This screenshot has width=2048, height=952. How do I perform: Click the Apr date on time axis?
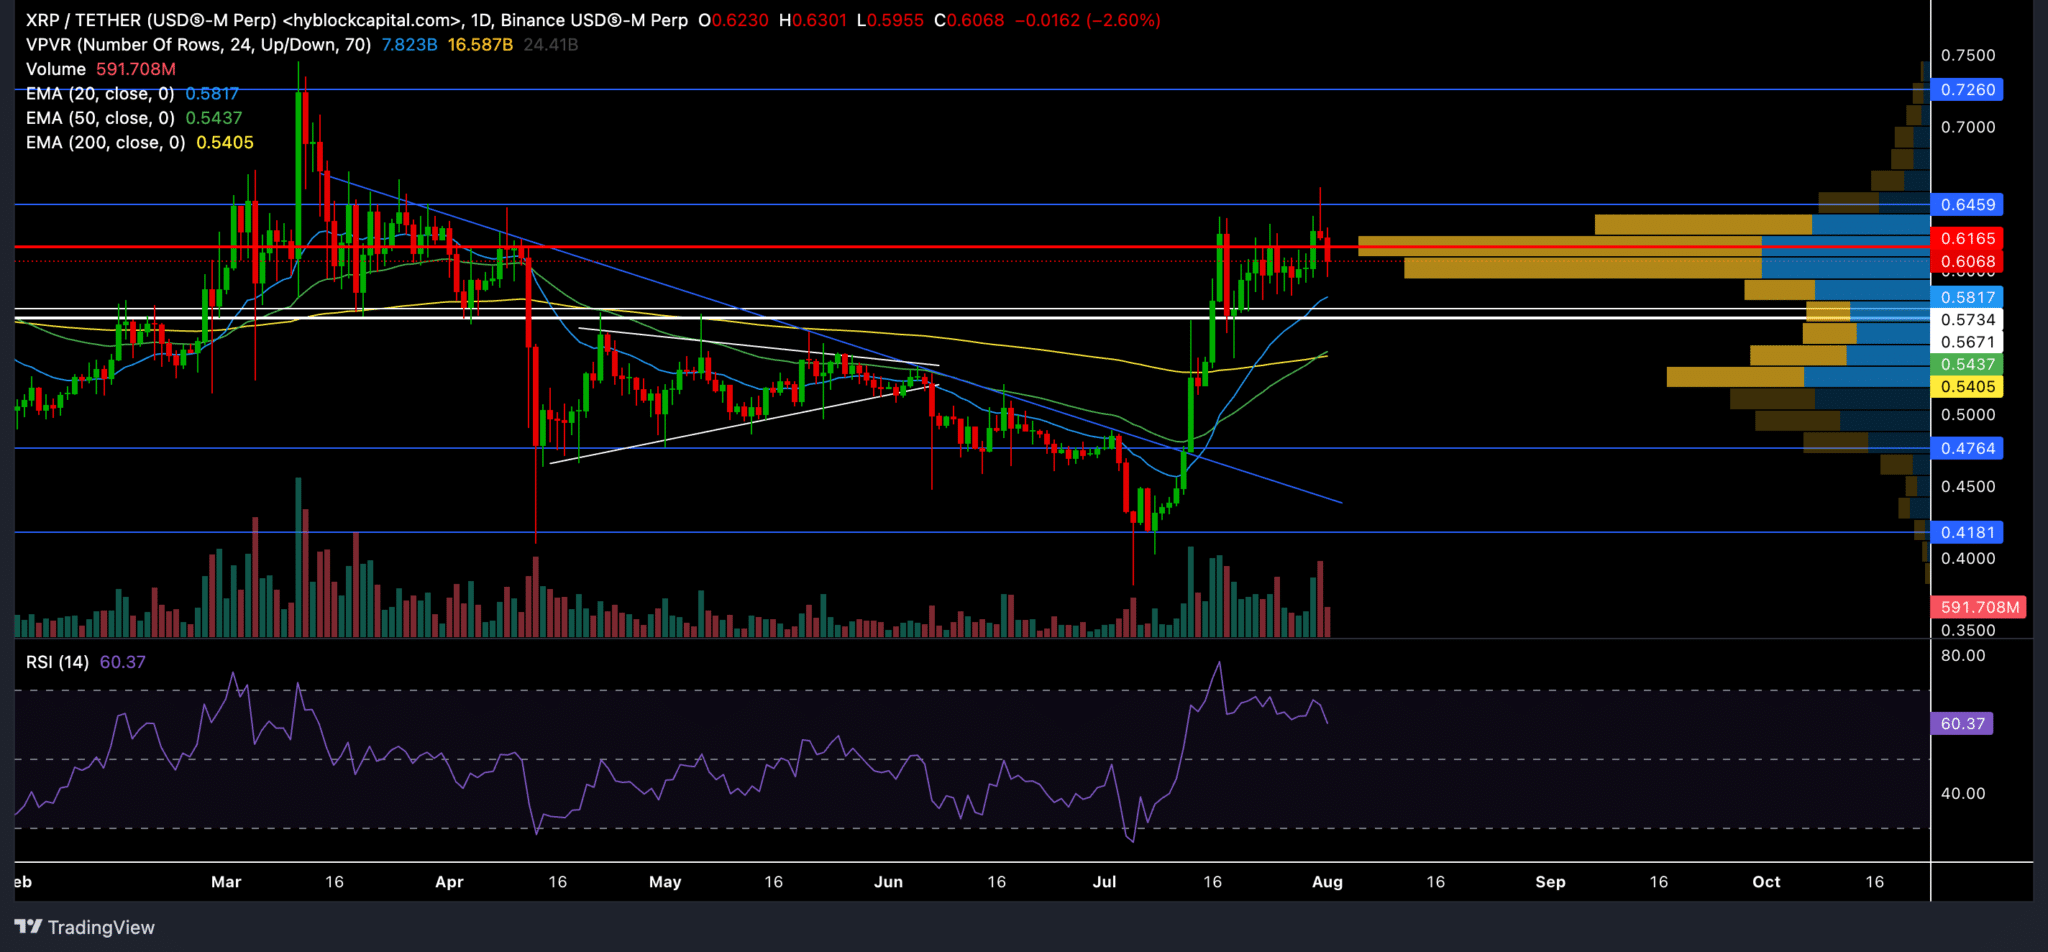(x=449, y=882)
